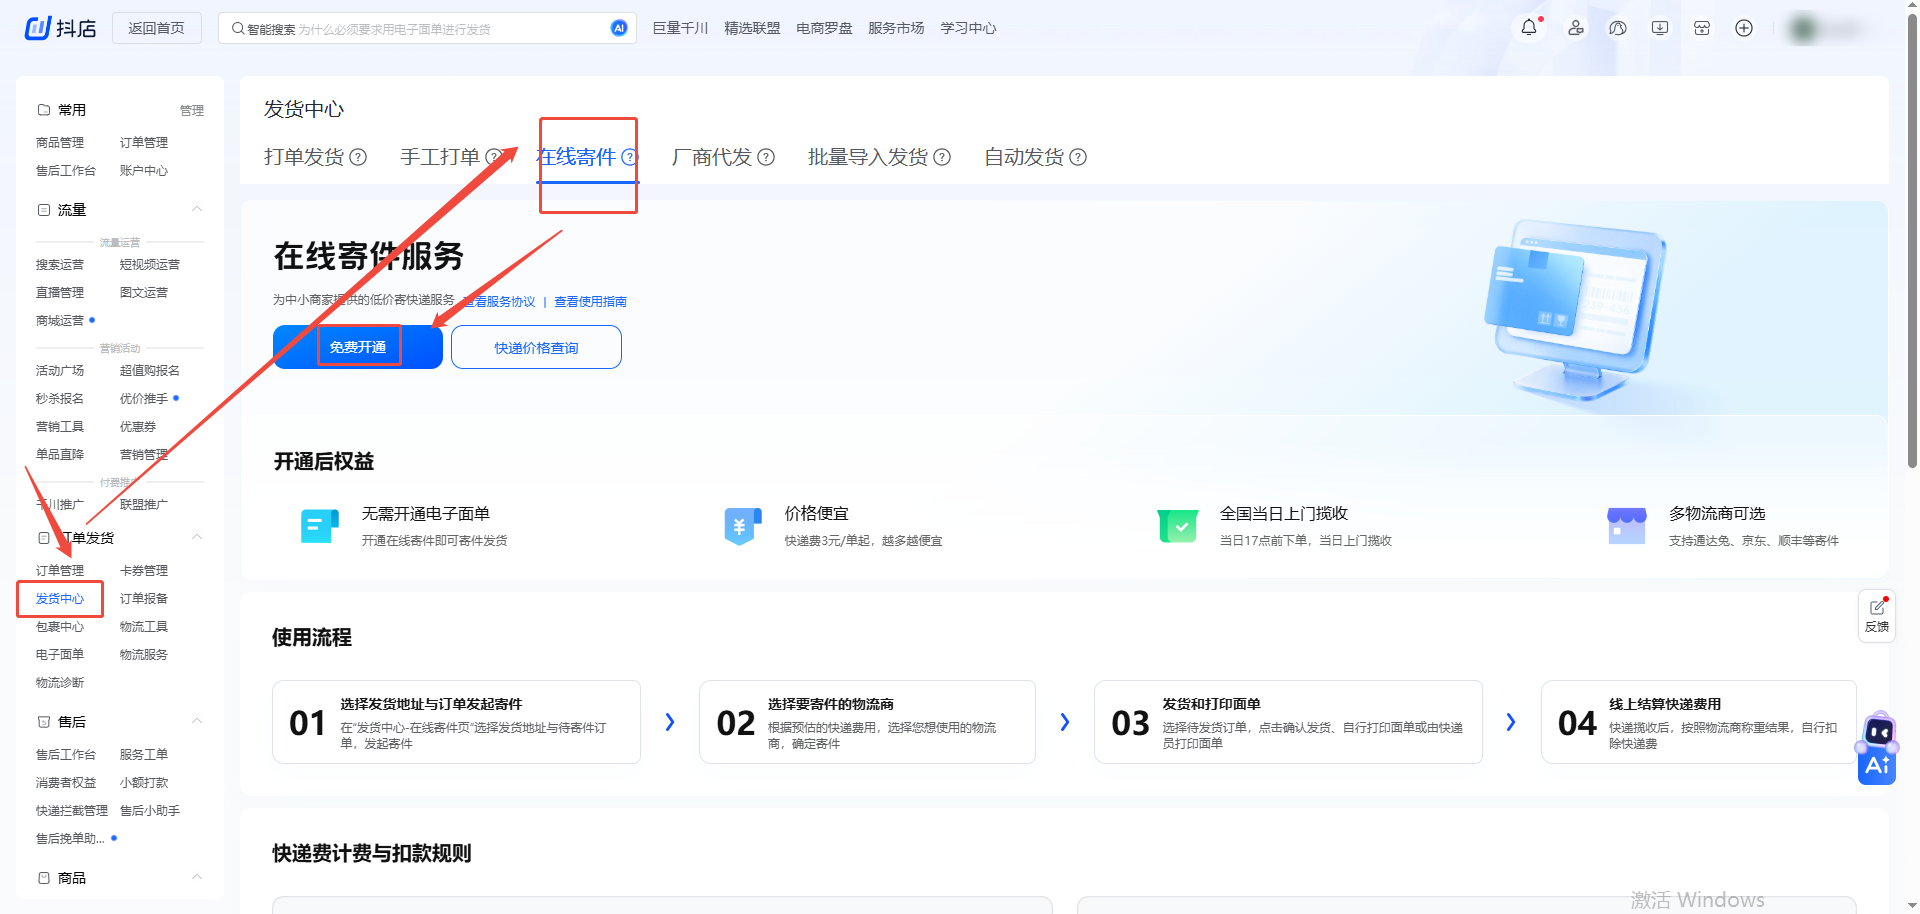The height and width of the screenshot is (914, 1920).
Task: Open the Feige chat bird icon
Action: click(1617, 28)
